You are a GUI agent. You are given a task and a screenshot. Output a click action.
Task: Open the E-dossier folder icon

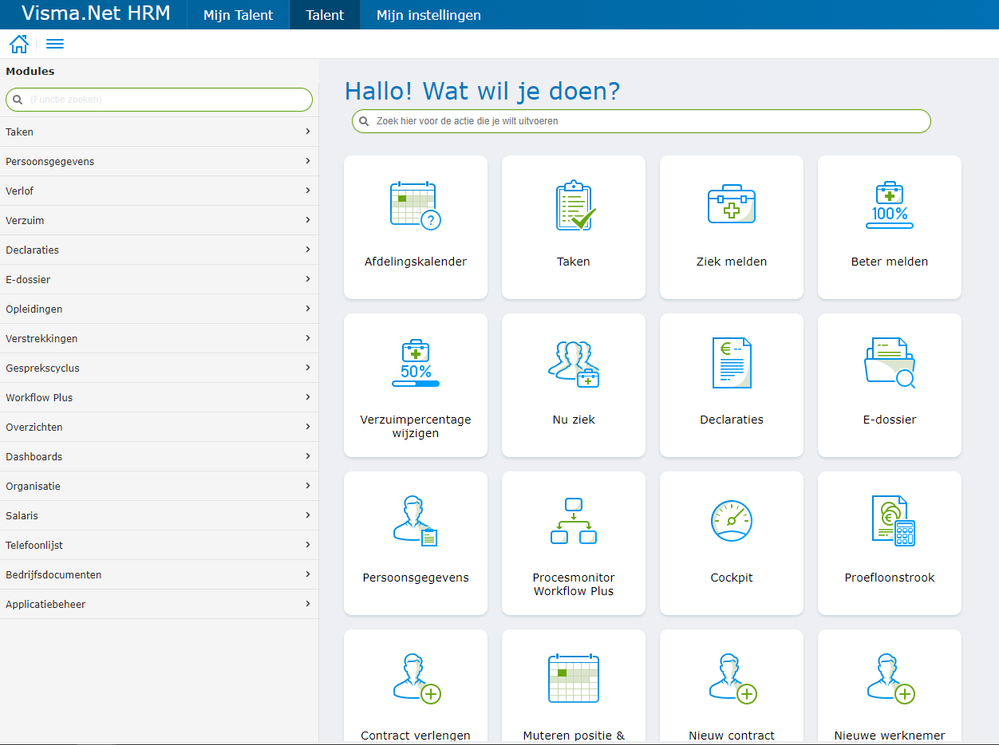(889, 363)
